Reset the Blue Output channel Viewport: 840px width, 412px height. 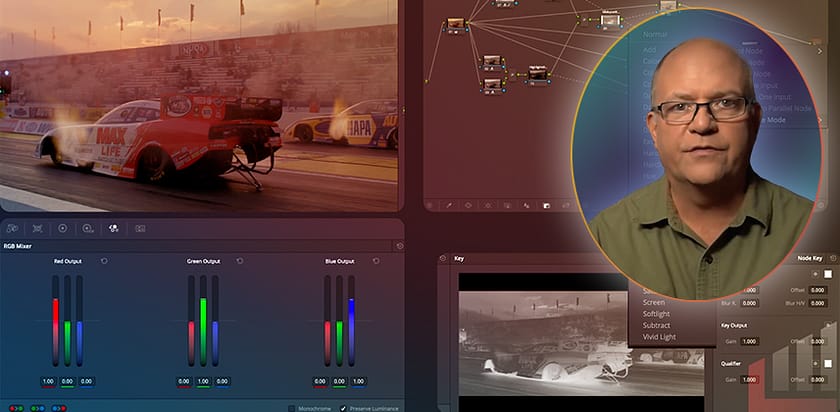[376, 261]
